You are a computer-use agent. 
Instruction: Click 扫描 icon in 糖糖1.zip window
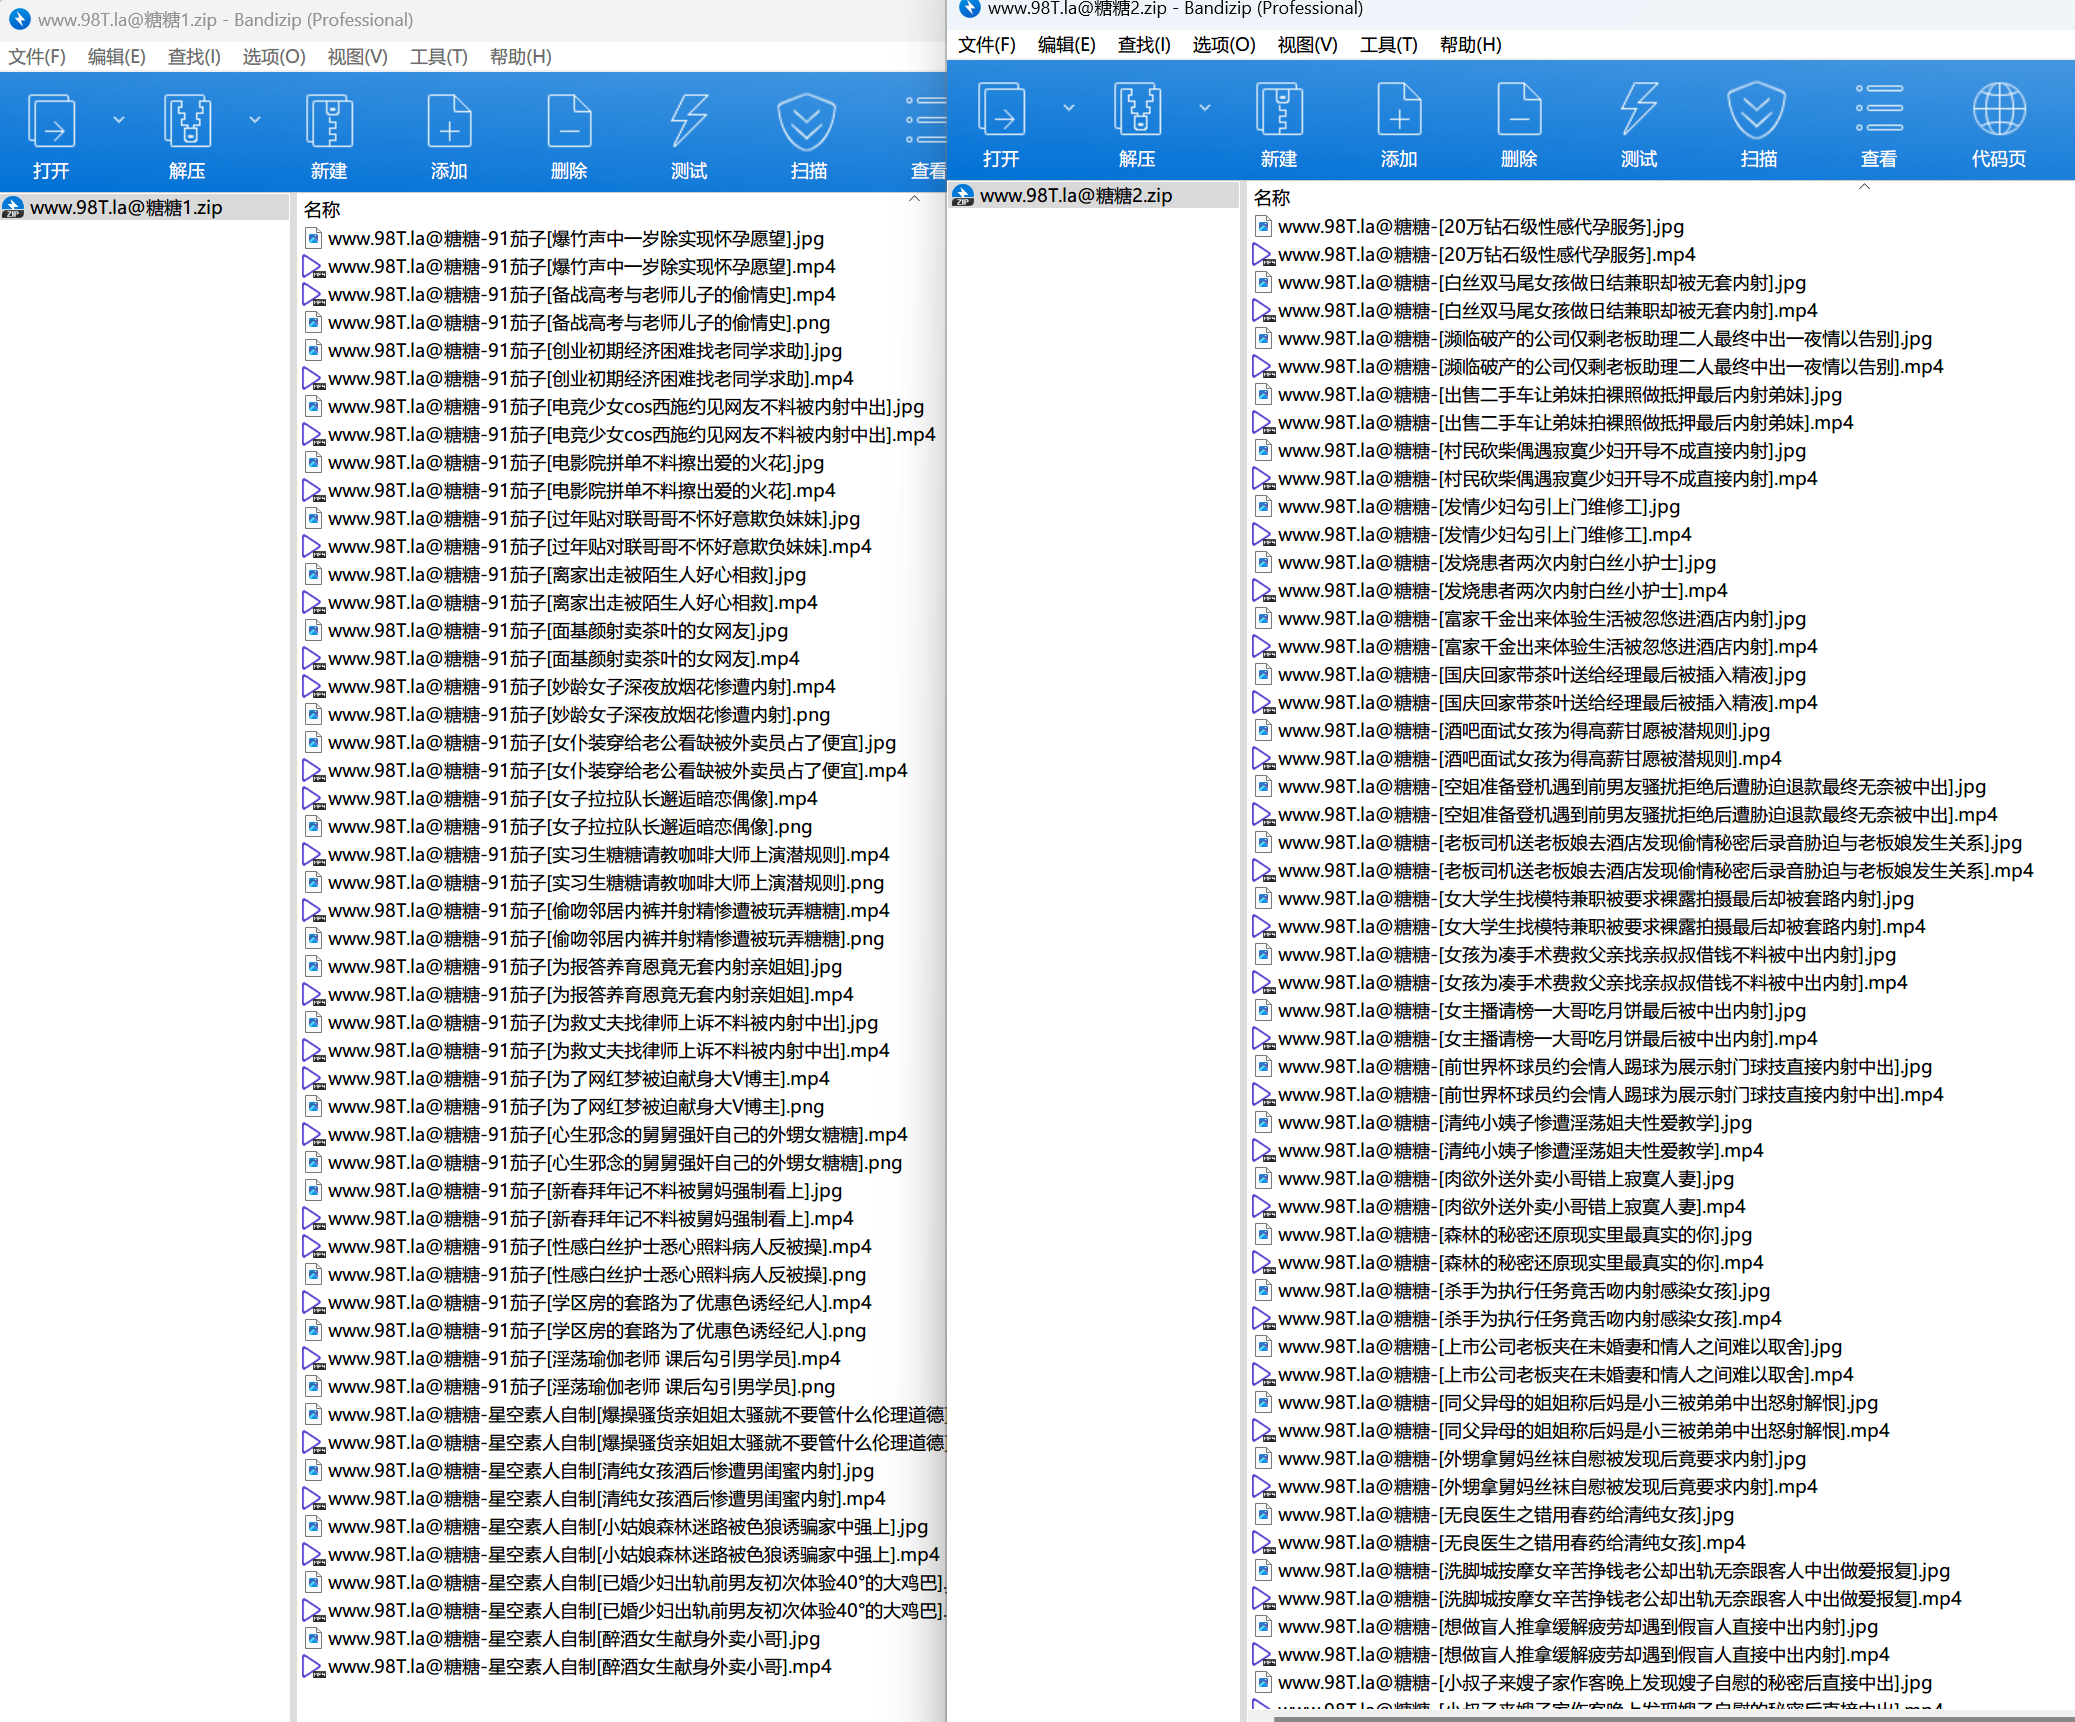807,121
